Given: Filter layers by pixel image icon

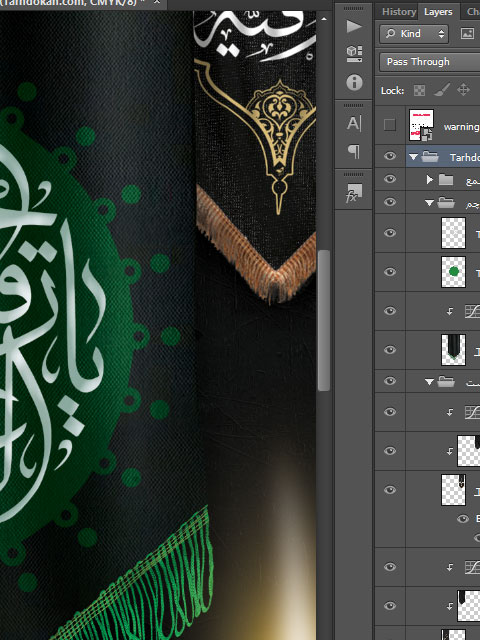Looking at the screenshot, I should coord(467,33).
